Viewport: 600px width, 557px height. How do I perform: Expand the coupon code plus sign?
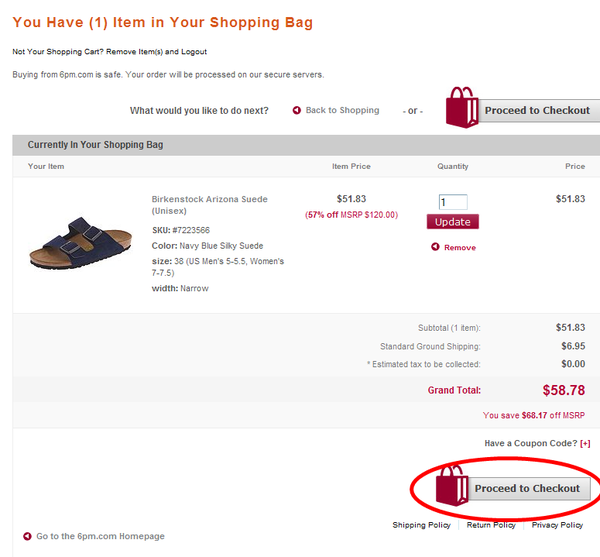tap(585, 443)
